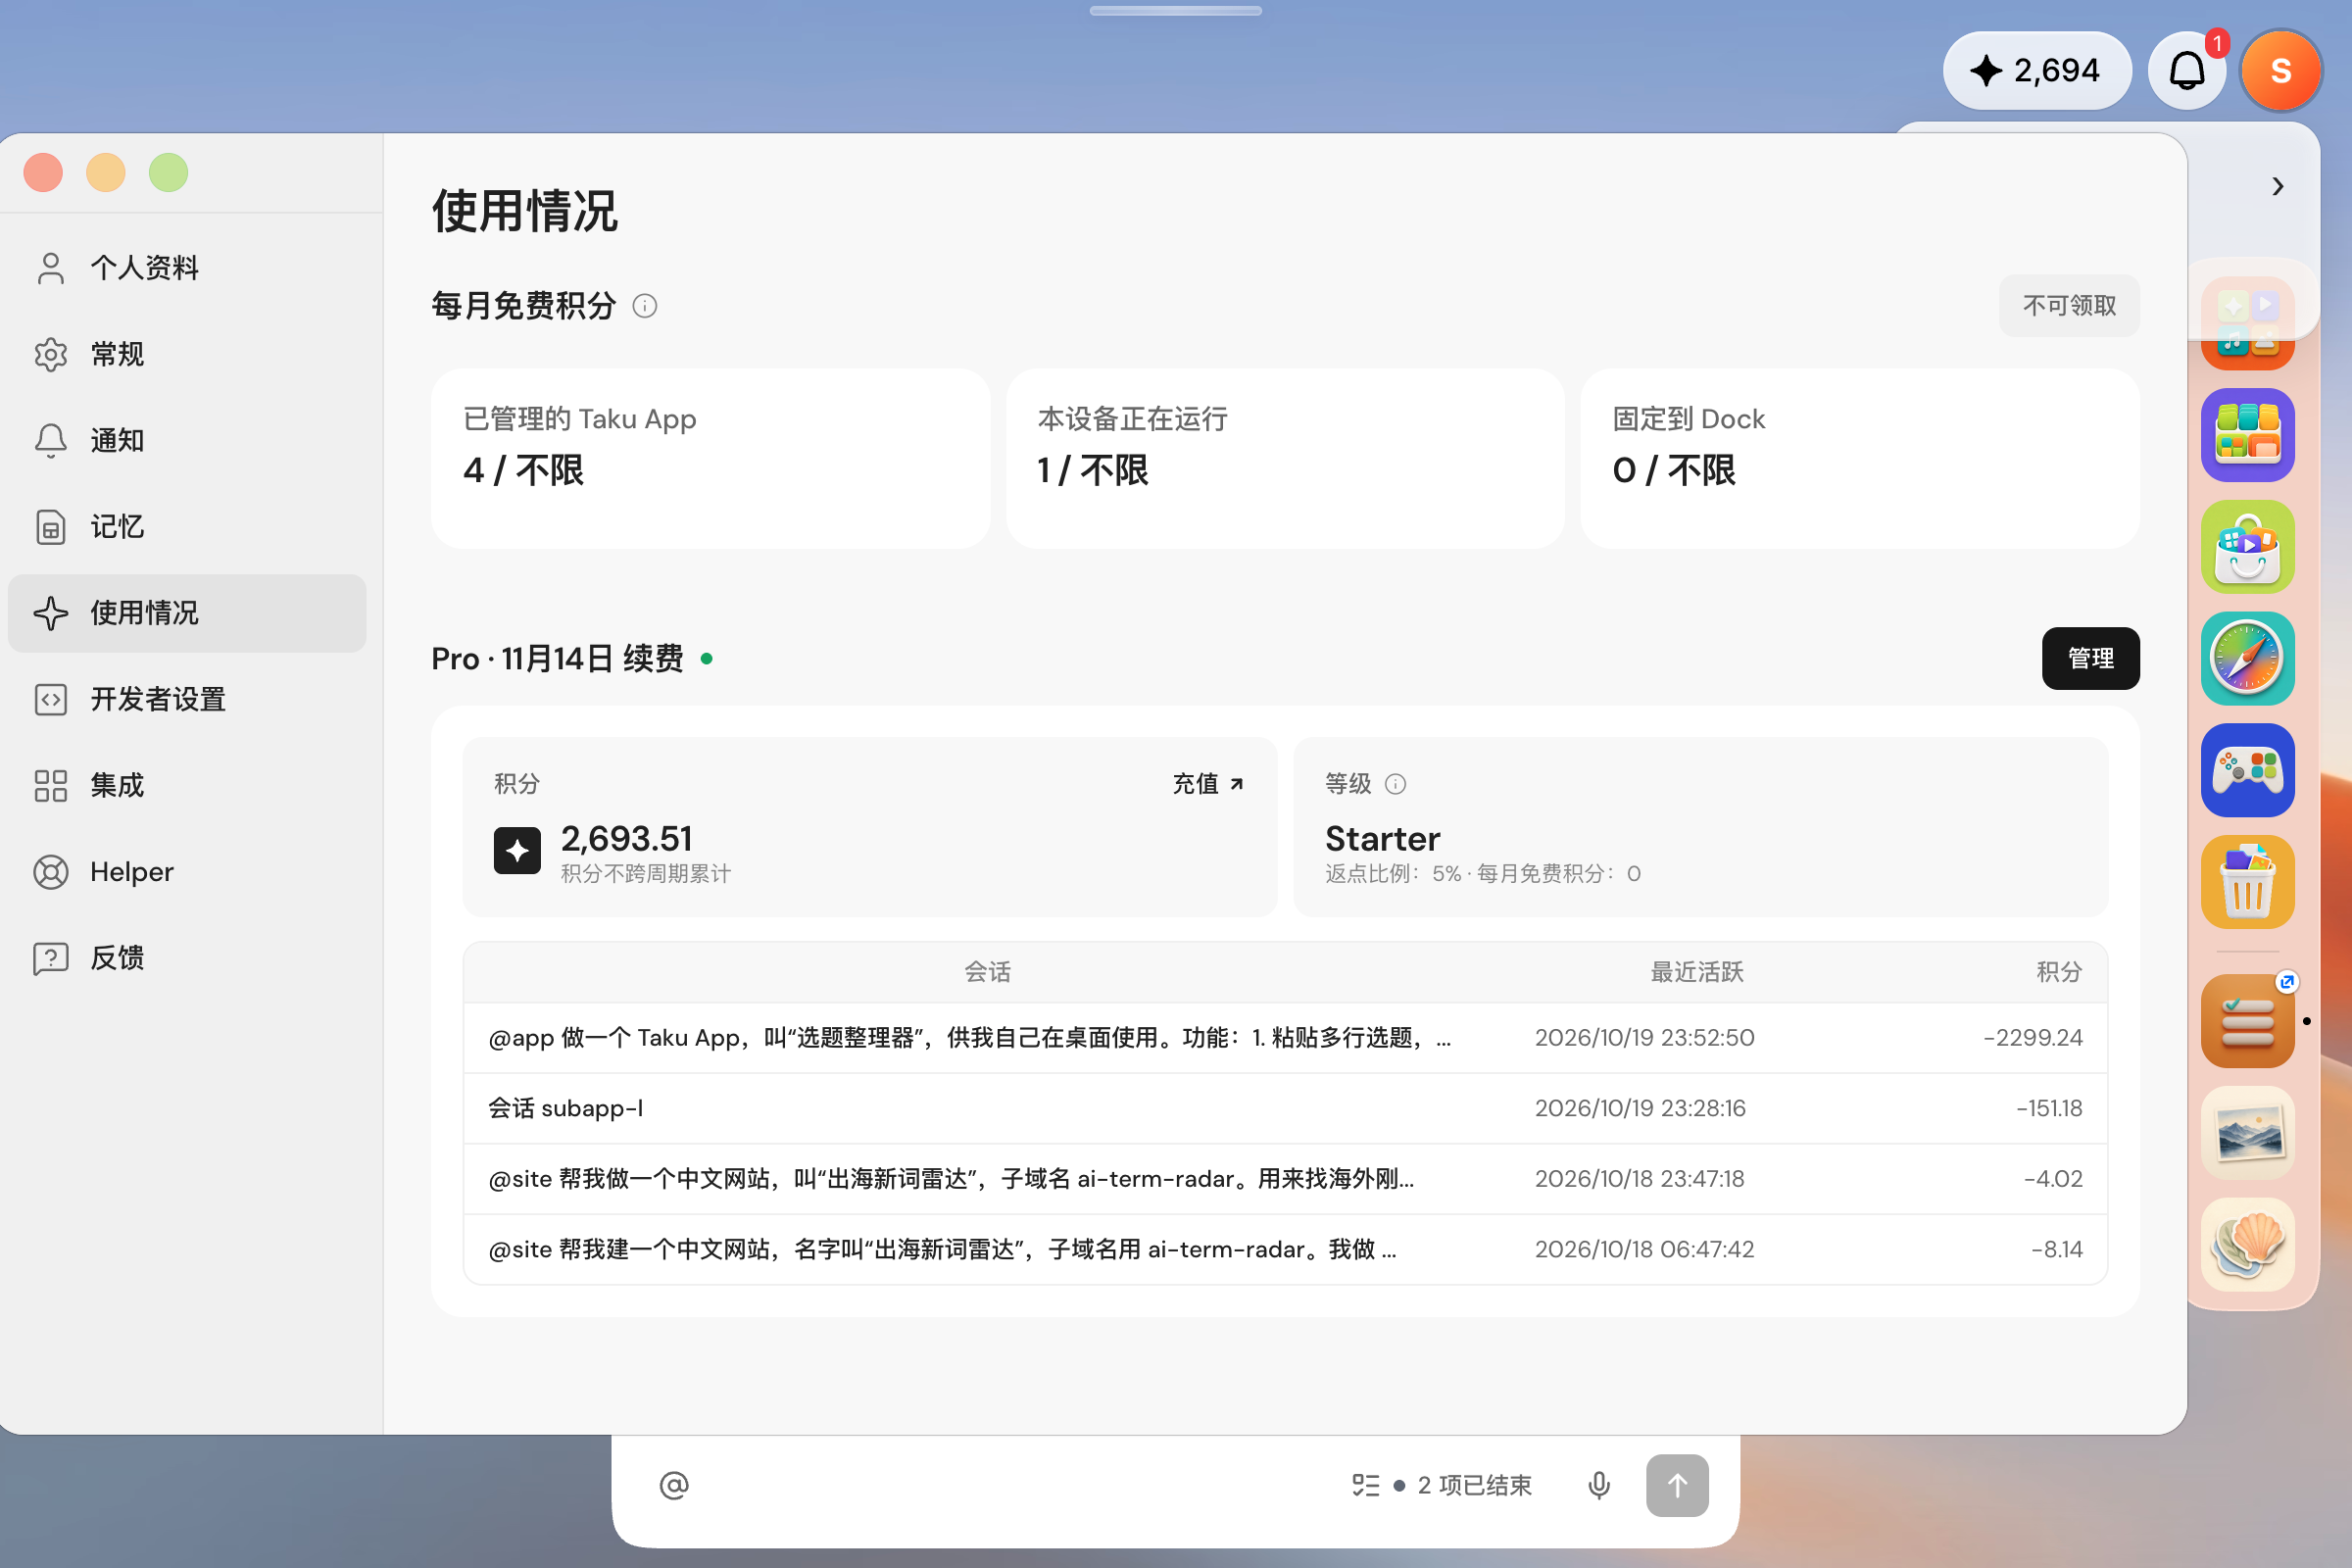Click the @ mention icon in the input bar
This screenshot has height=1568, width=2352.
tap(674, 1485)
